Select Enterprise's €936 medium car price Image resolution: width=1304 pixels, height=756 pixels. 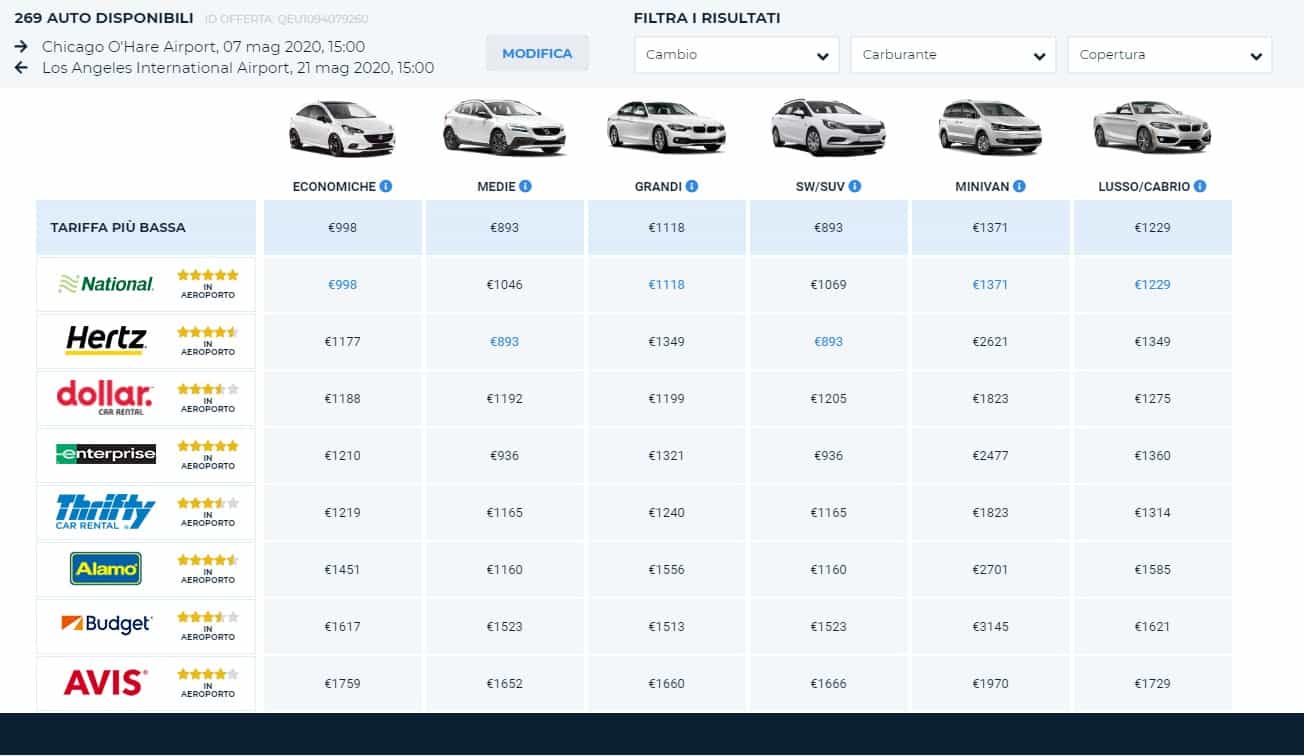[x=504, y=455]
